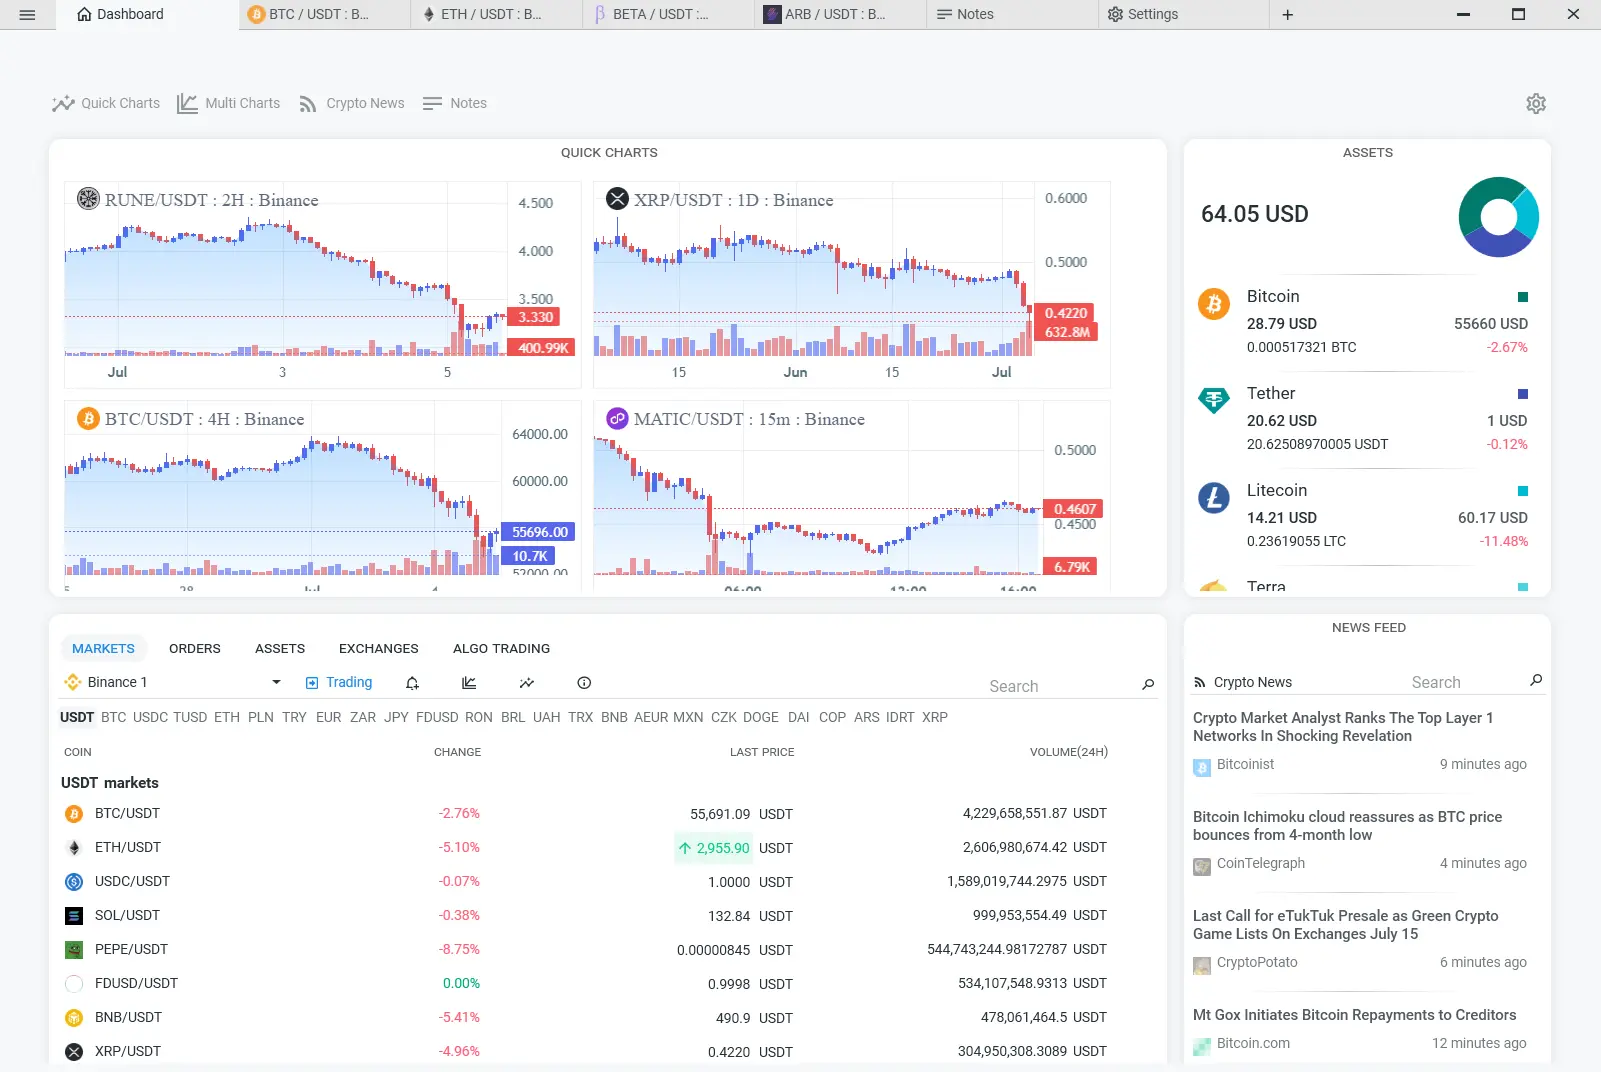Open Notes shortcut in dashboard toolbar
The height and width of the screenshot is (1072, 1601).
(x=455, y=103)
